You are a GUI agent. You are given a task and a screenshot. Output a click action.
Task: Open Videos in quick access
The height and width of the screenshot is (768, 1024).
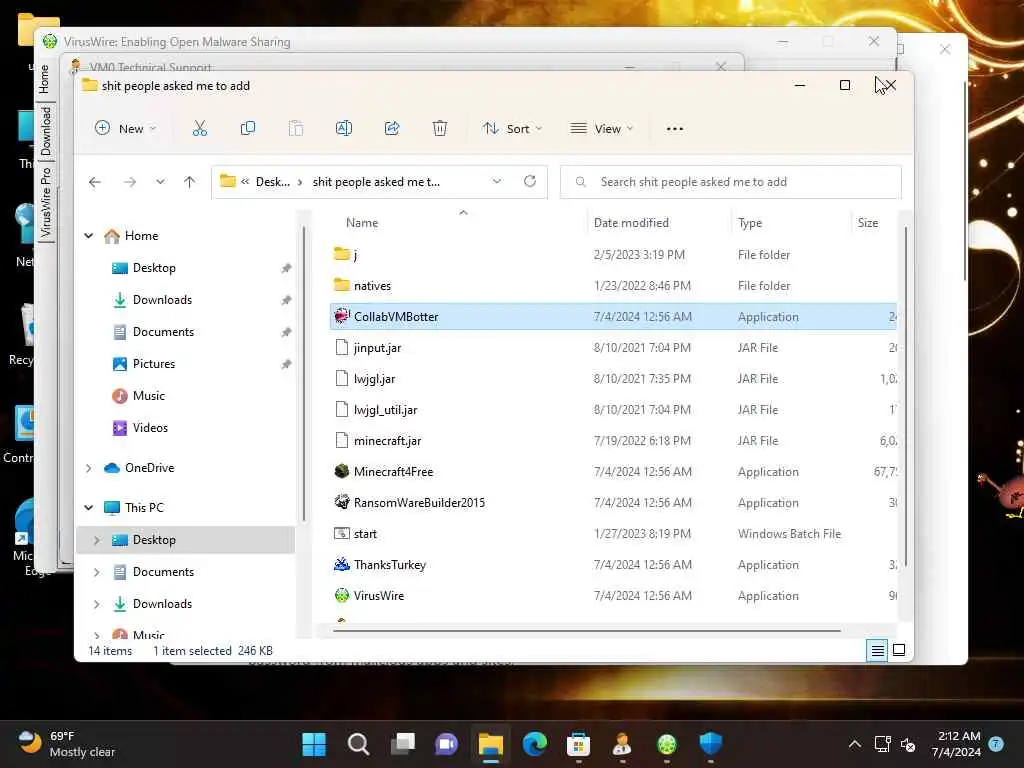pos(150,428)
